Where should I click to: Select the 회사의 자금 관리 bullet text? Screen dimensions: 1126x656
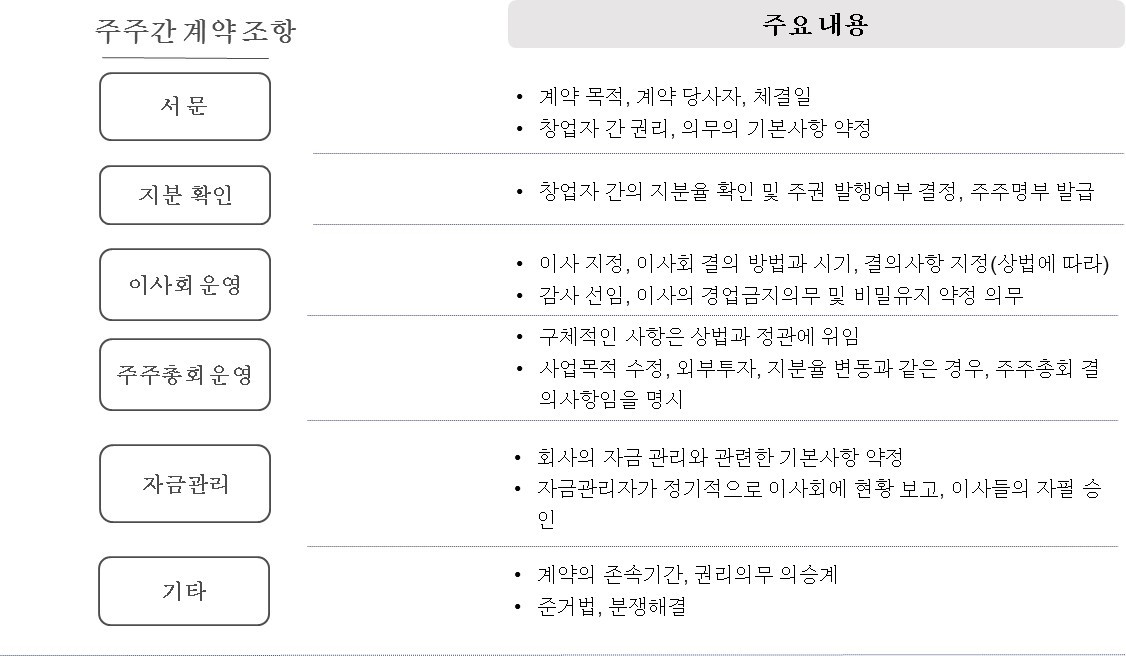[x=720, y=458]
